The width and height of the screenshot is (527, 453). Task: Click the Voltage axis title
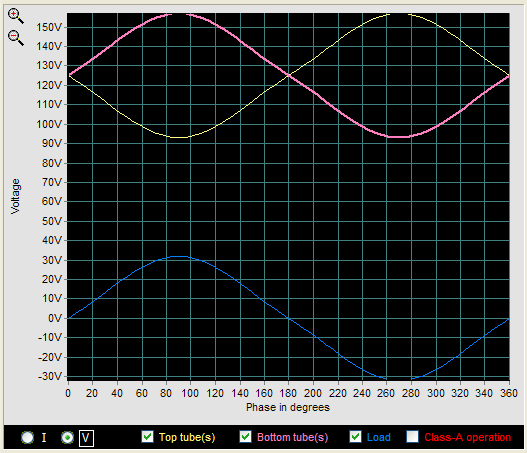point(15,196)
